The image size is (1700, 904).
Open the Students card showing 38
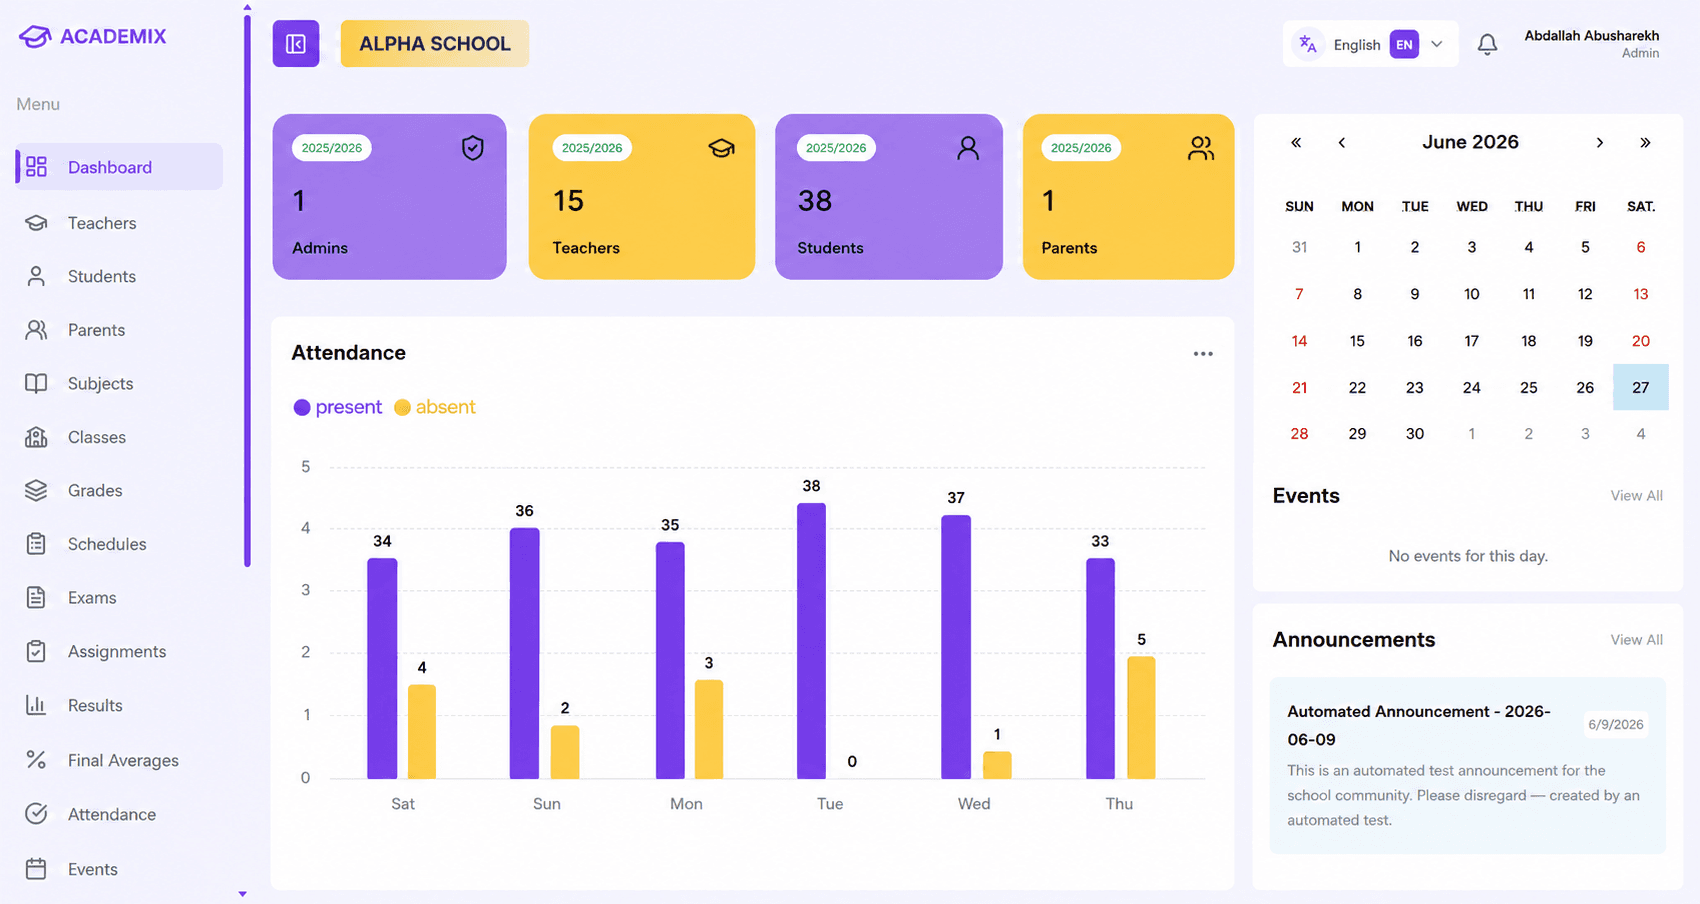tap(889, 196)
